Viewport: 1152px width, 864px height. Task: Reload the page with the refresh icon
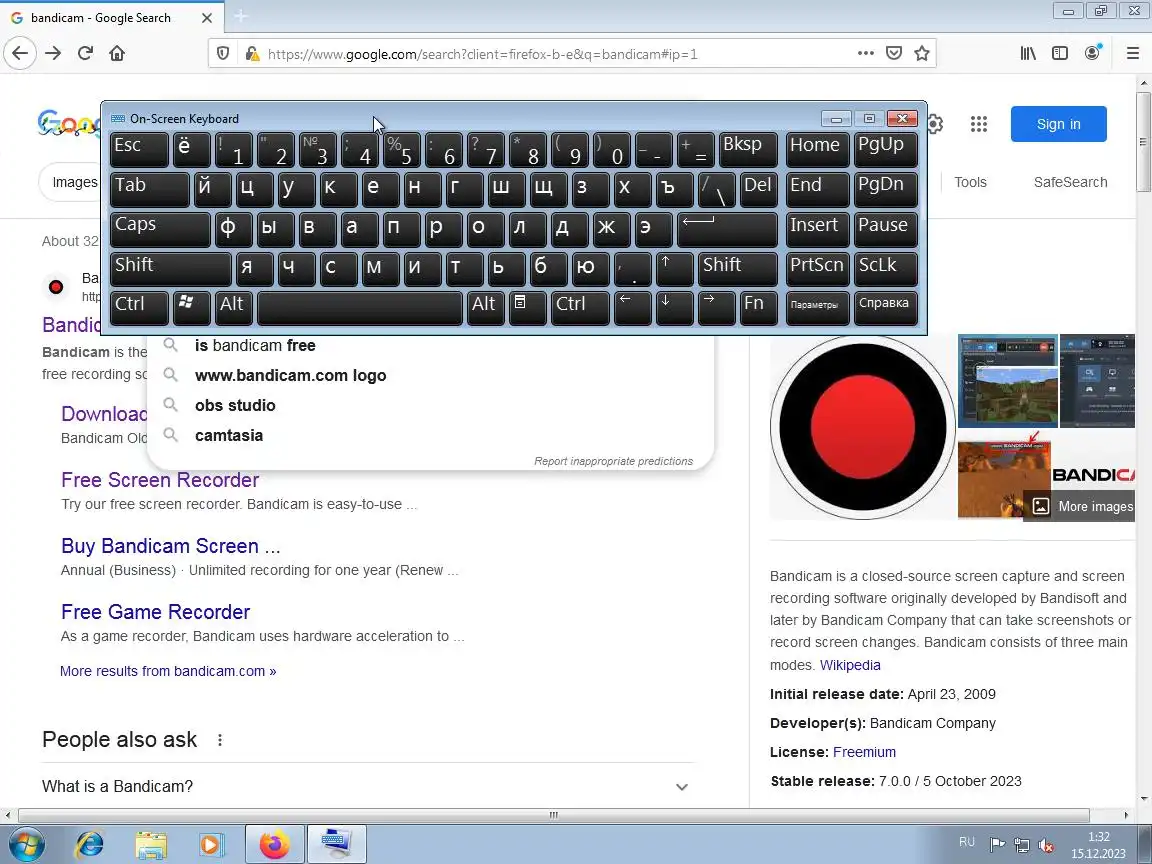coord(85,53)
